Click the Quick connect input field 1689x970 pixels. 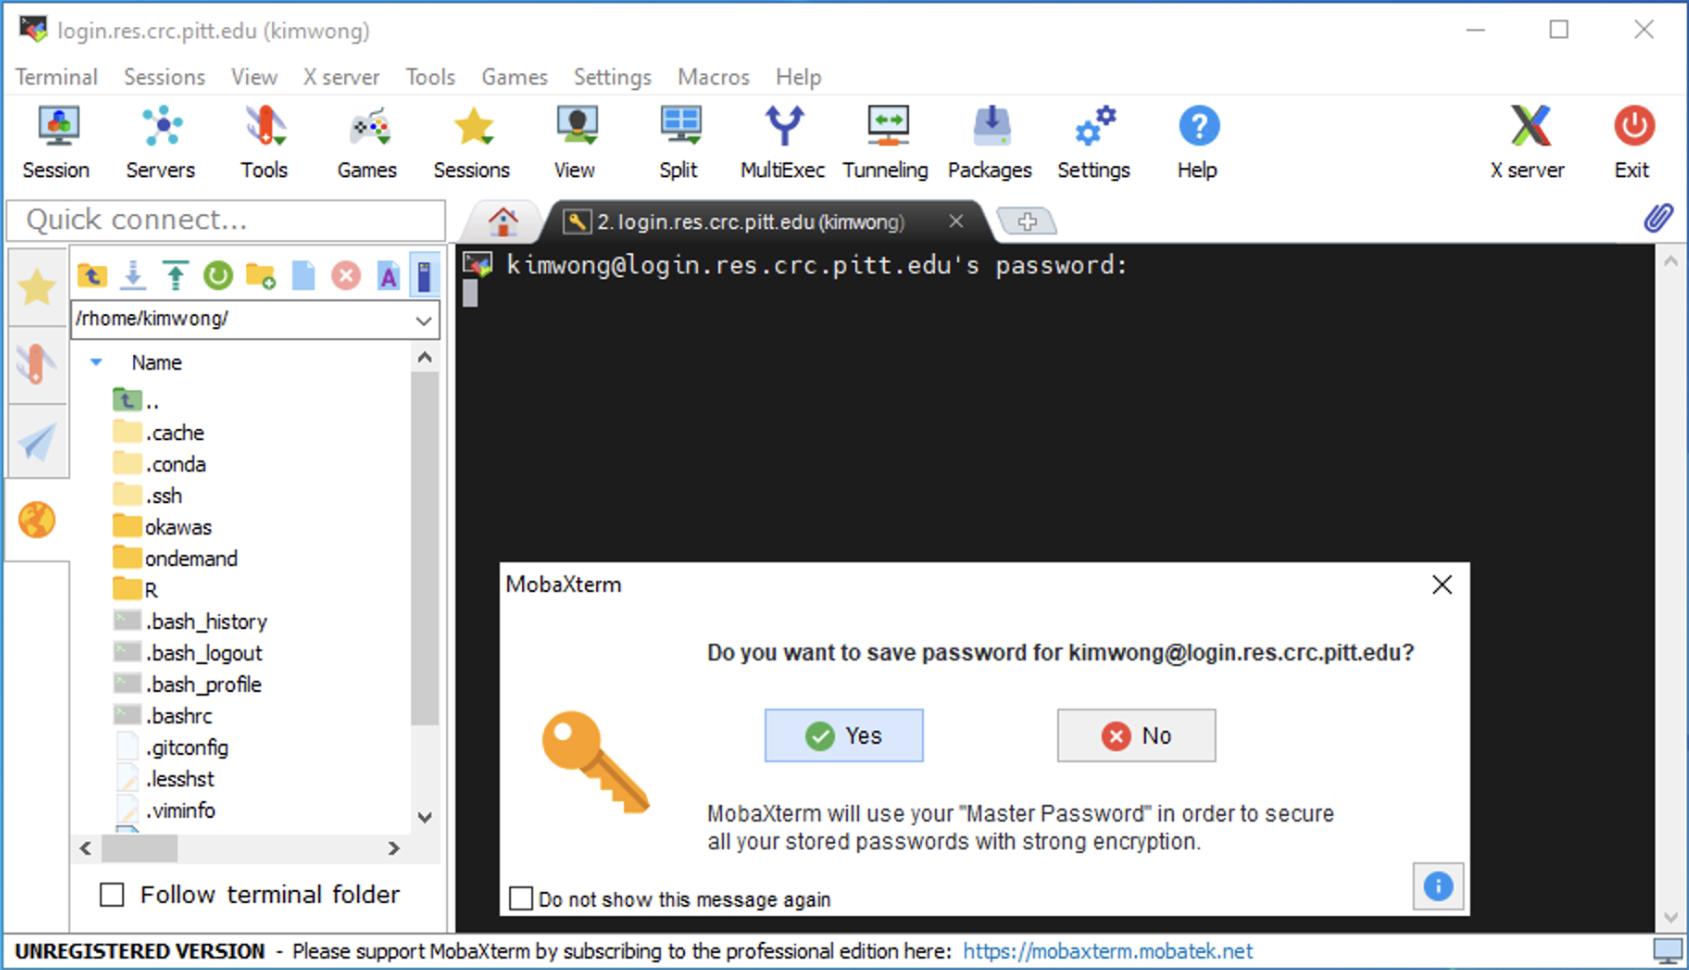click(226, 220)
